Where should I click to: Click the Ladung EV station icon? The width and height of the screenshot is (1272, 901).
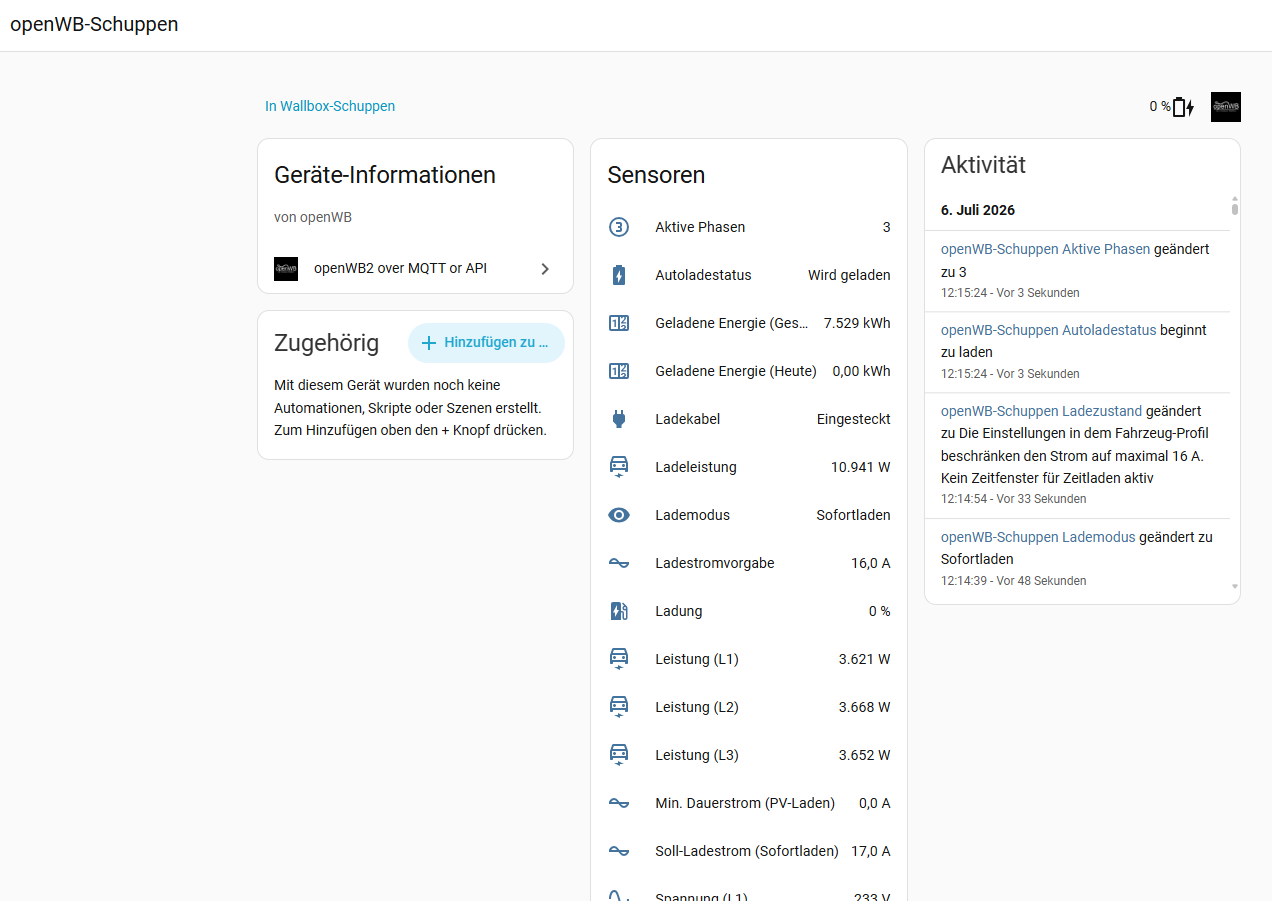(x=619, y=611)
